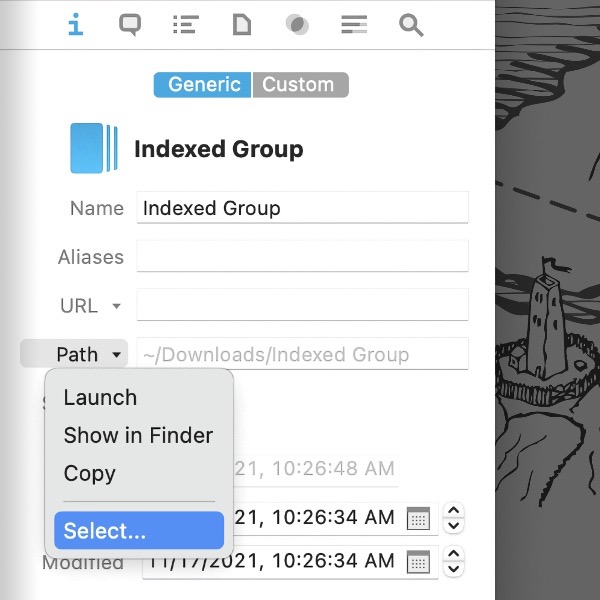Click the Indexed Group blue group icon
The image size is (600, 600).
point(94,148)
